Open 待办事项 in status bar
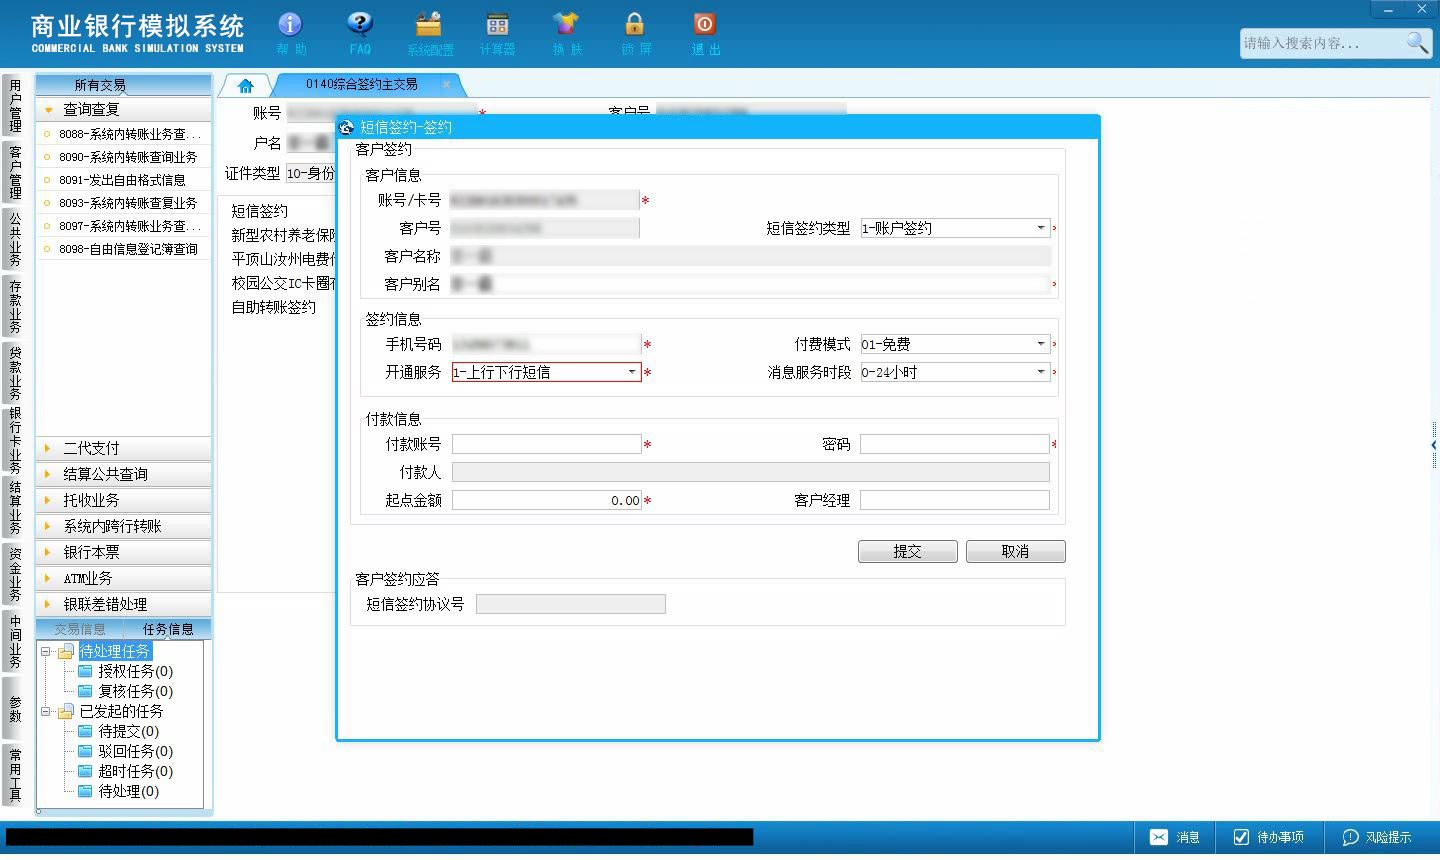Screen dimensions: 1440x860 [1268, 837]
